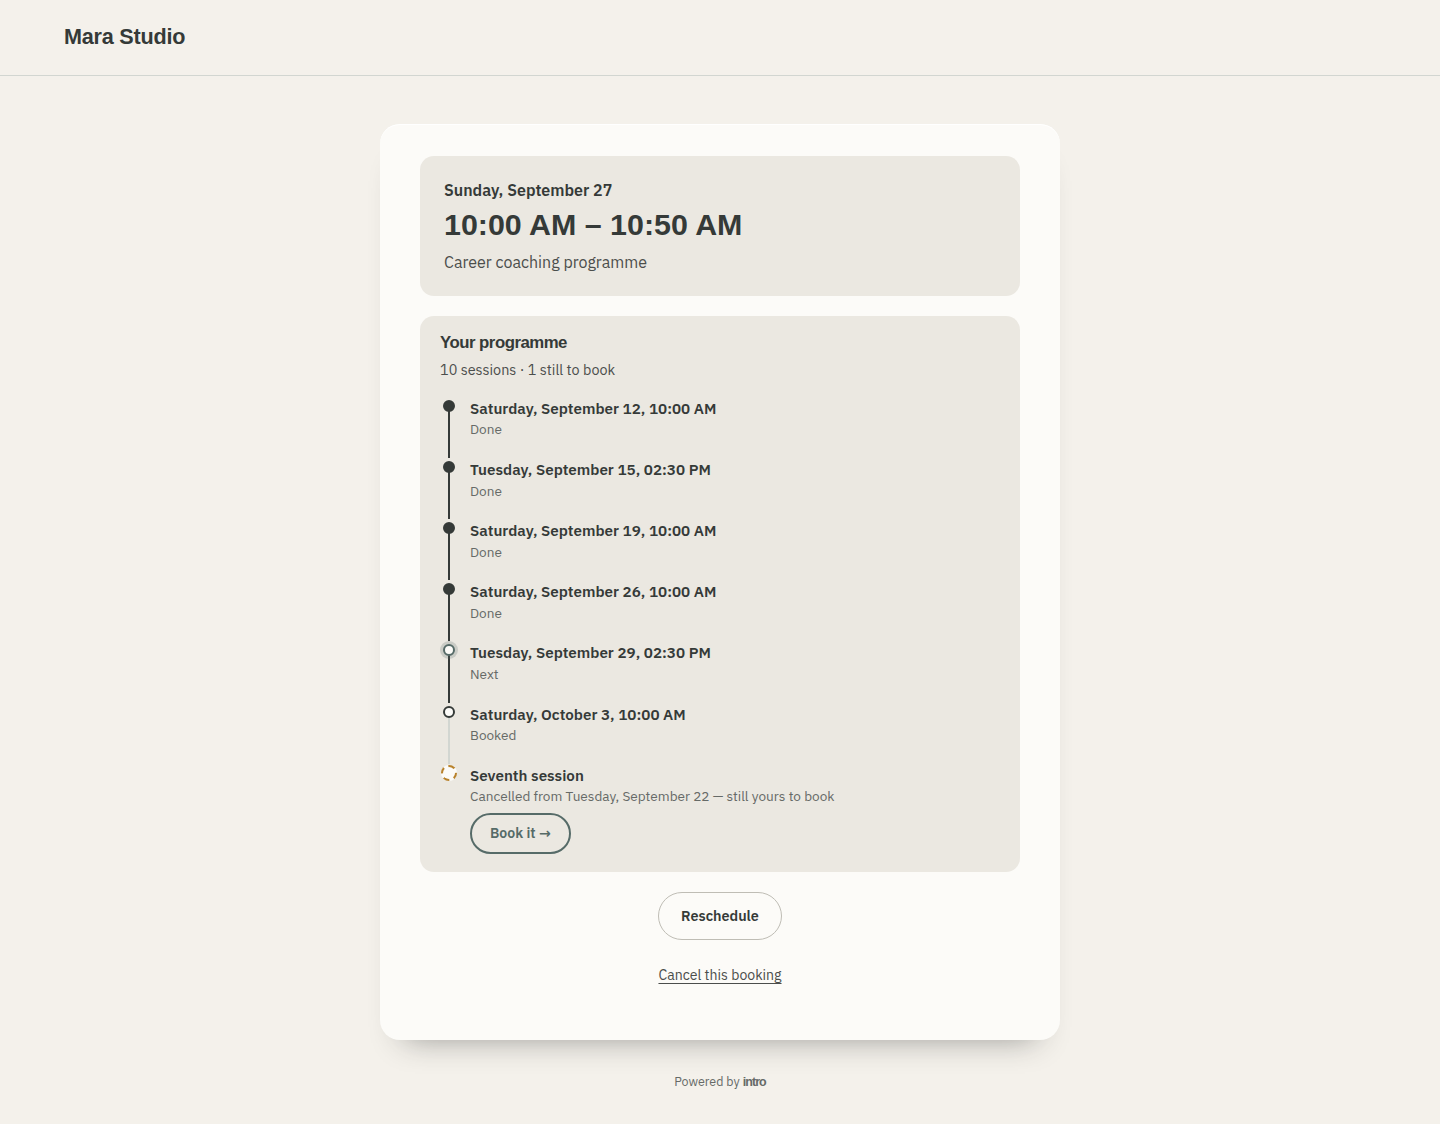This screenshot has width=1440, height=1124.
Task: Select the text 'Saturday, September 12, 10:00 AM'
Action: 593,409
